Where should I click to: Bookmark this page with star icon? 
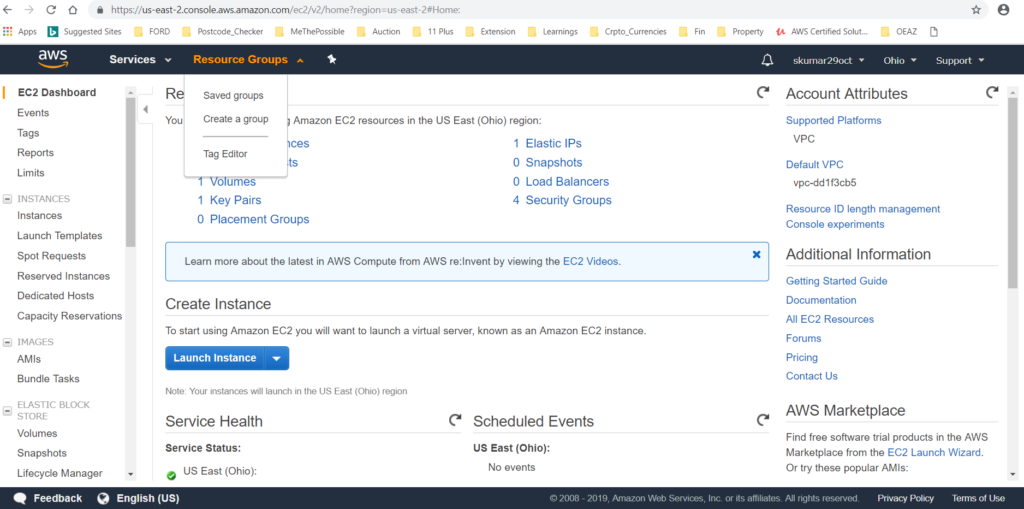click(976, 10)
